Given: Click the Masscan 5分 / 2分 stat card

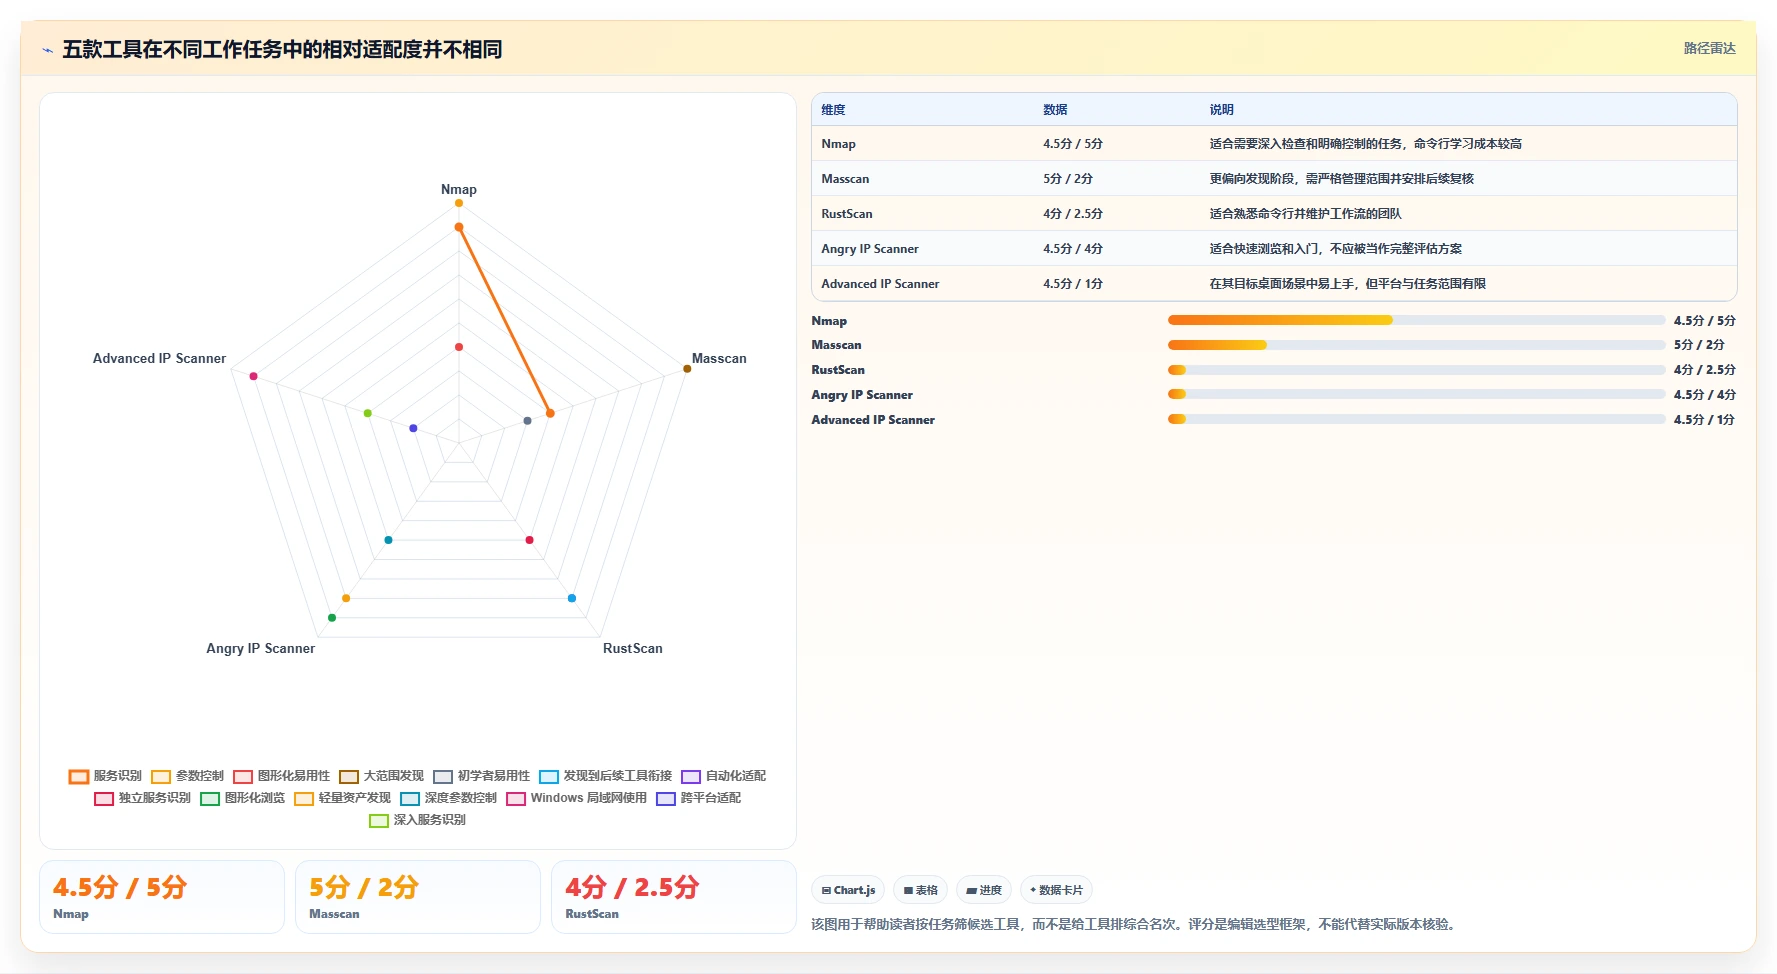Looking at the screenshot, I should tap(418, 897).
